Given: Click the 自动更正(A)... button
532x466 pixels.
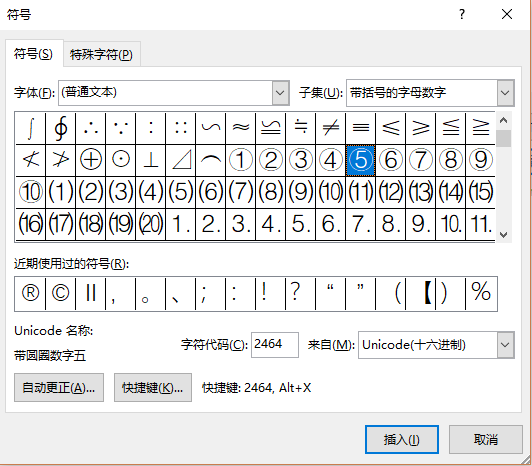Looking at the screenshot, I should click(x=59, y=388).
